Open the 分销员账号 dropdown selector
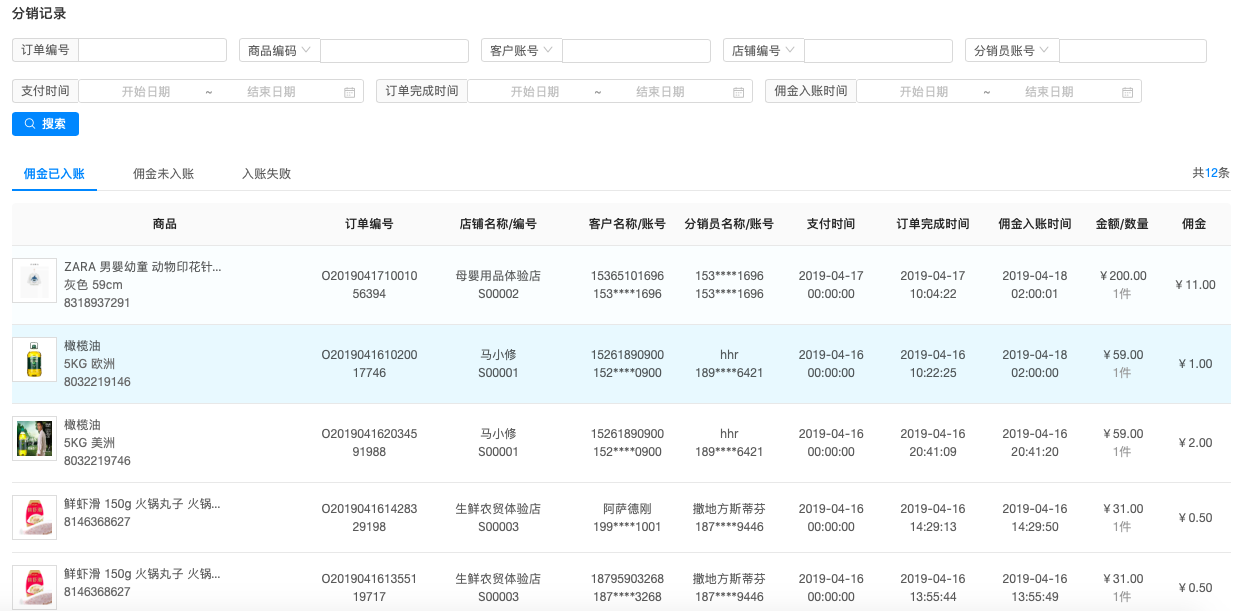The image size is (1244, 611). point(1011,51)
